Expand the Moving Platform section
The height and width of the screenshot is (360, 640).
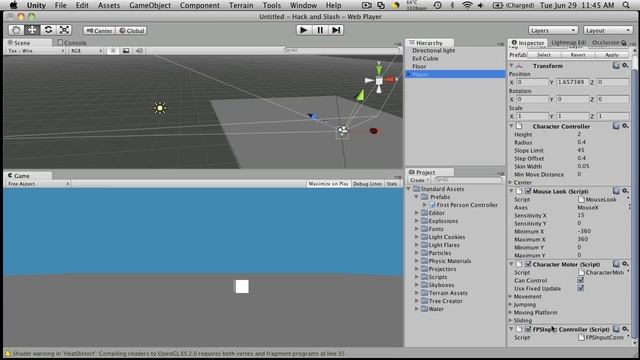coord(511,312)
